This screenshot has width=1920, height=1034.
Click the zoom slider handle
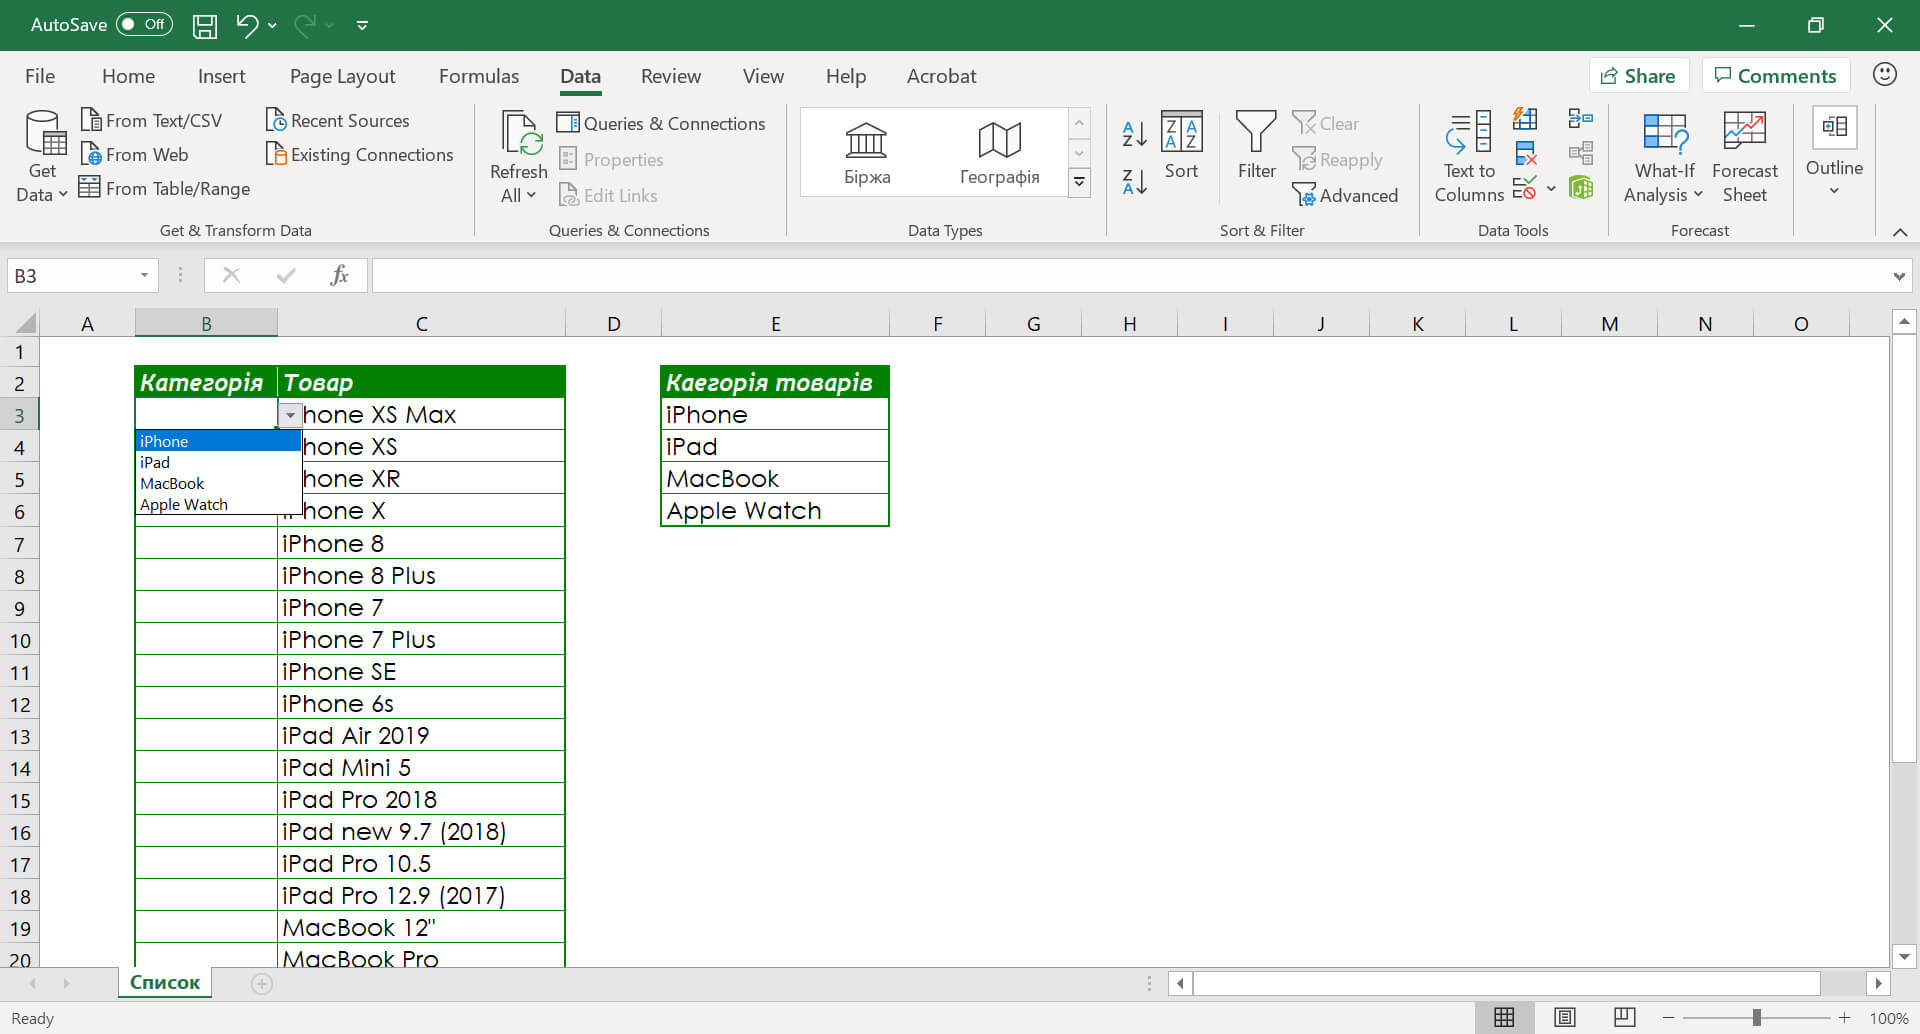1756,1018
